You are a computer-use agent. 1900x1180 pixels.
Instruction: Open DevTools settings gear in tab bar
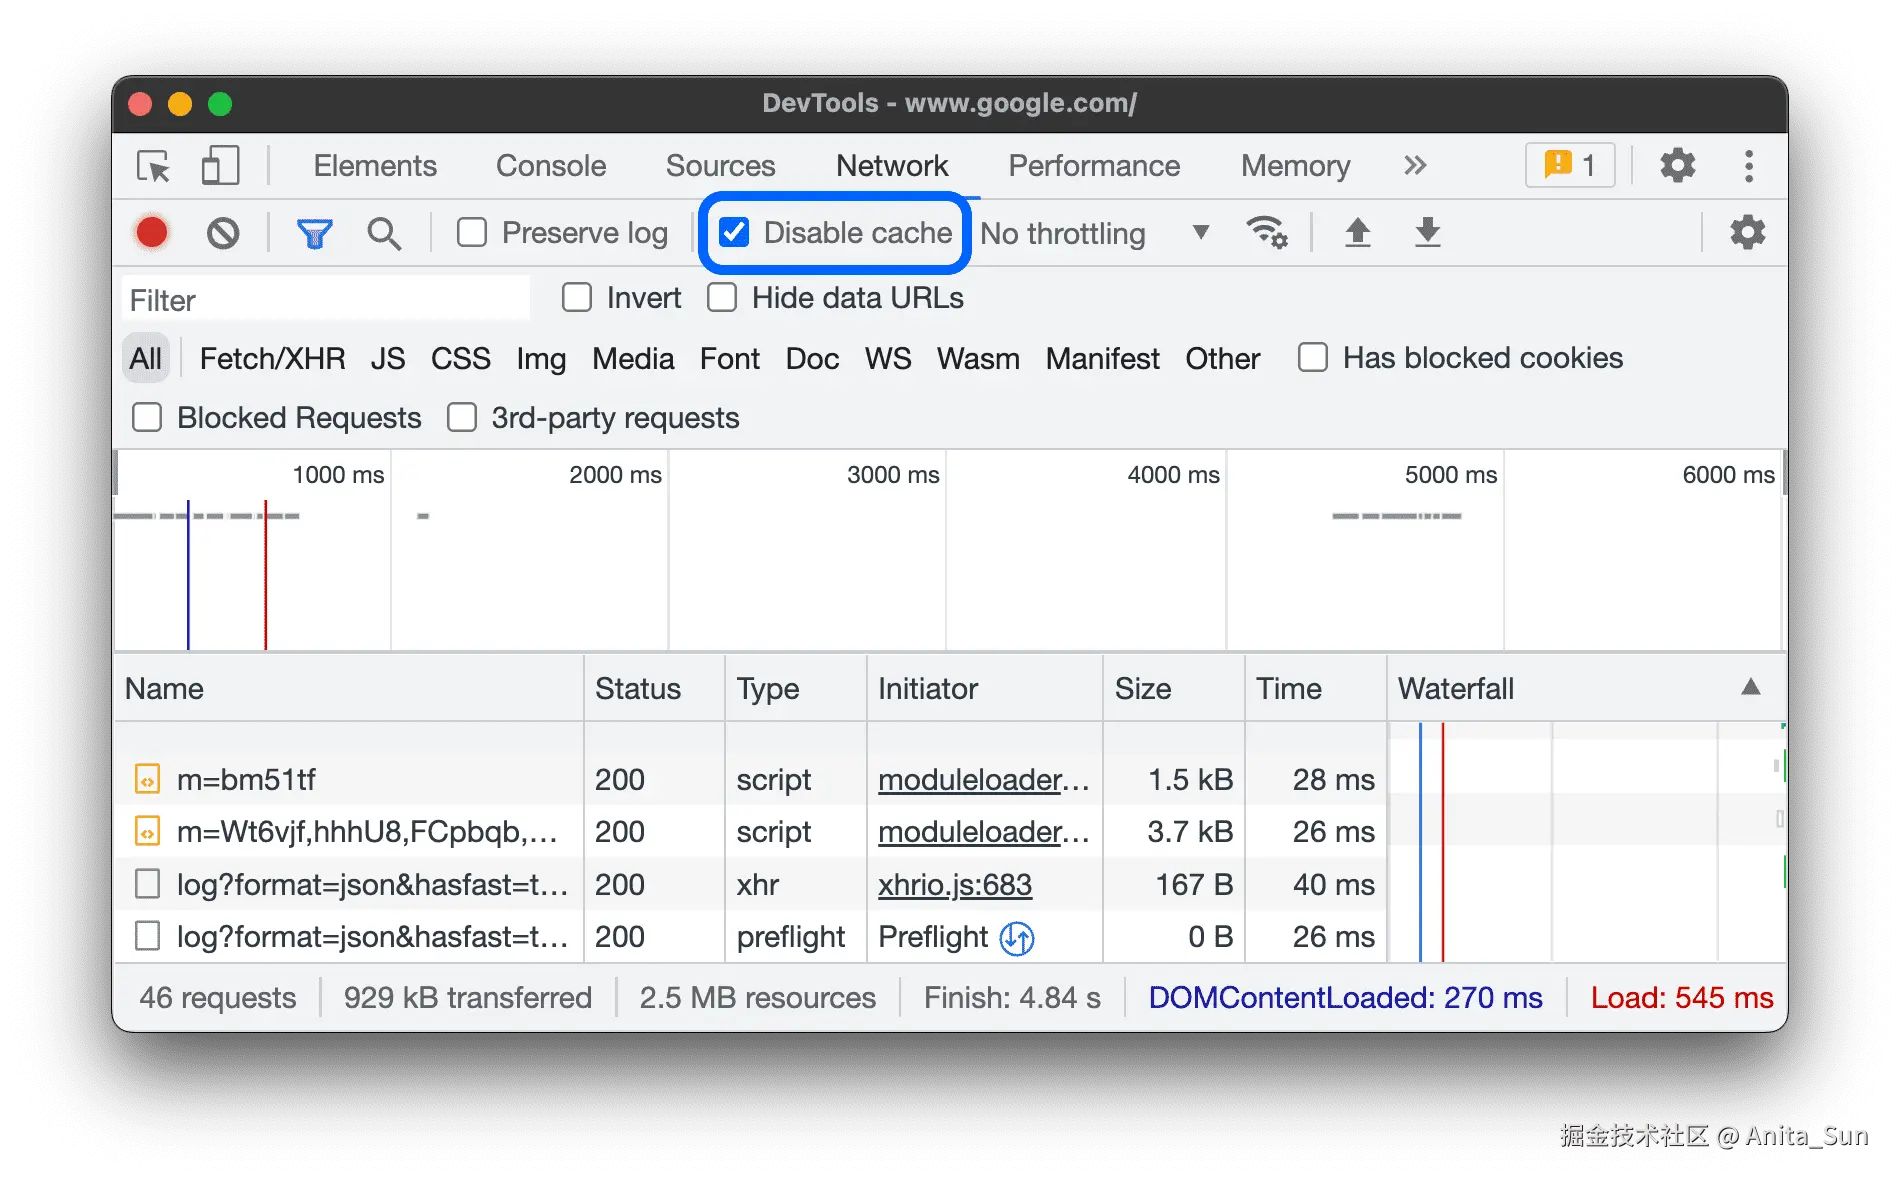point(1678,165)
